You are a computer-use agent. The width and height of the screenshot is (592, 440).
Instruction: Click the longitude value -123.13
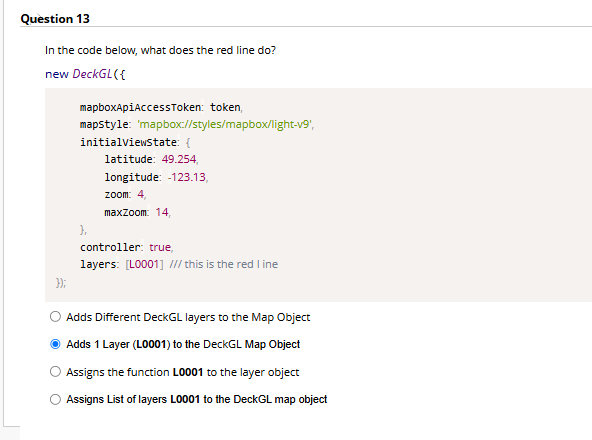pos(187,177)
